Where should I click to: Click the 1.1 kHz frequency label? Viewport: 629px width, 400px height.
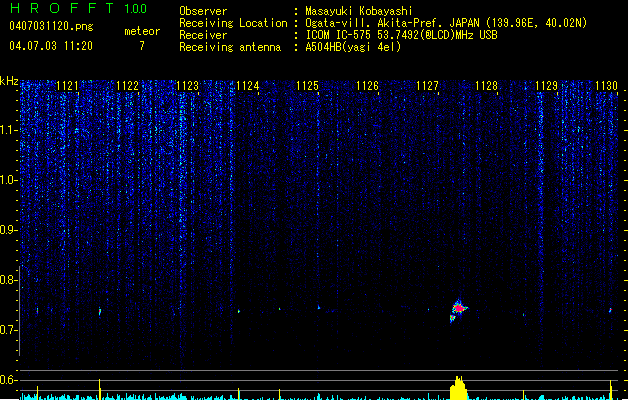coord(8,130)
